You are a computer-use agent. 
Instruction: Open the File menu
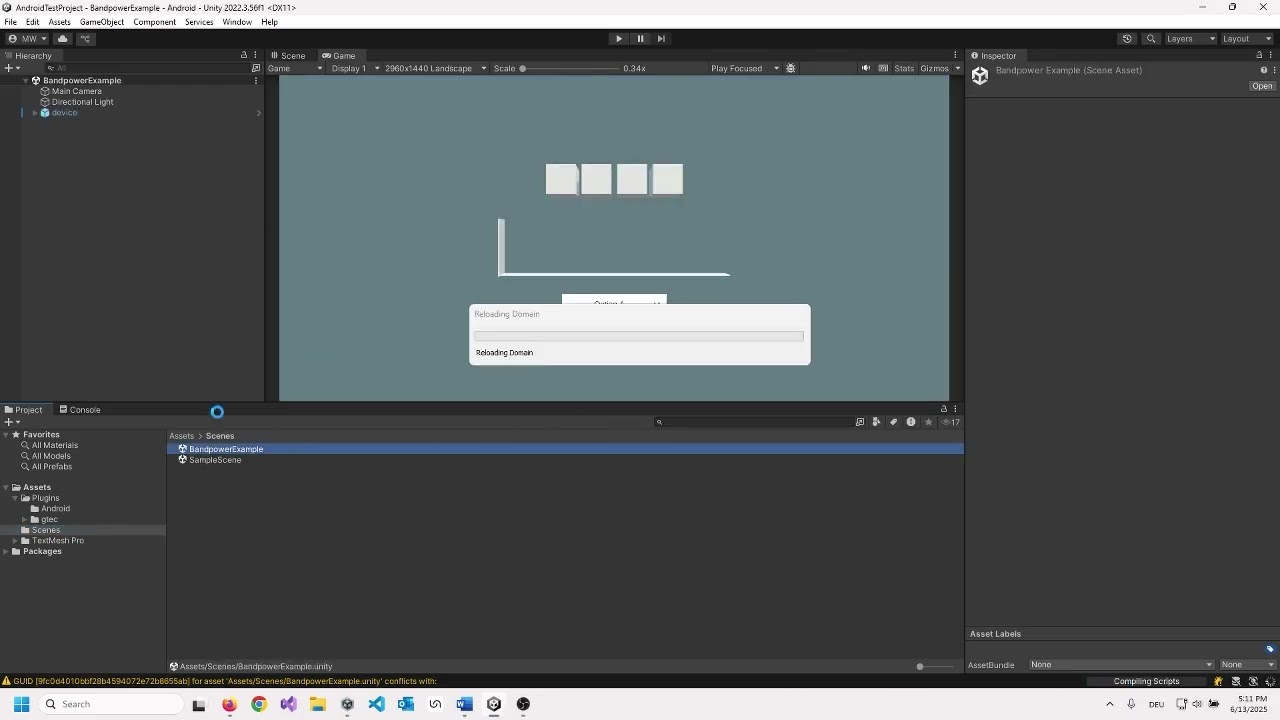tap(10, 22)
